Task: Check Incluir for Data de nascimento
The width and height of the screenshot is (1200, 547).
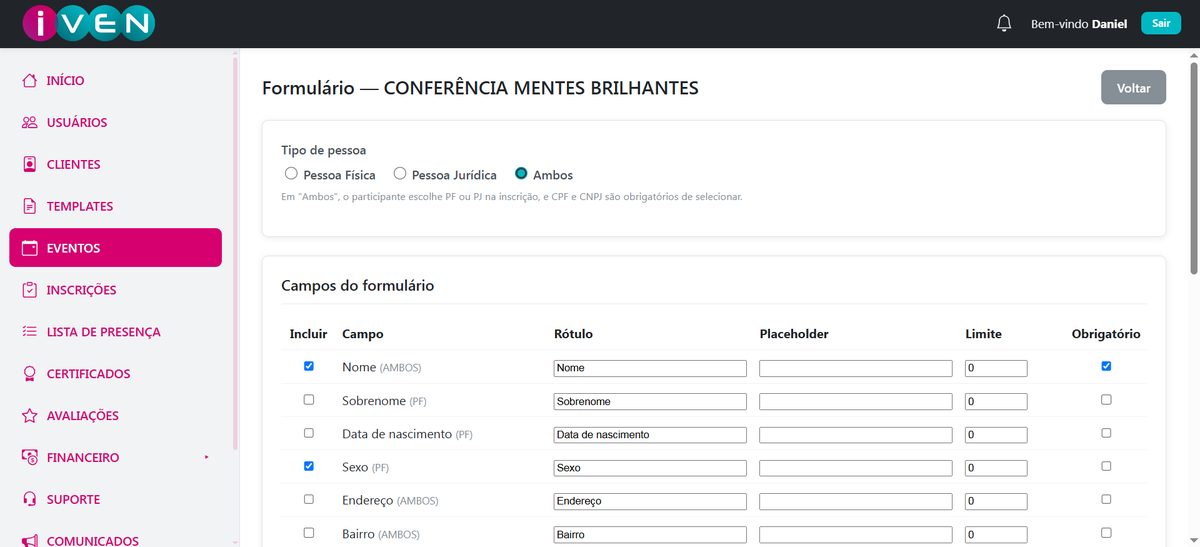Action: click(308, 433)
